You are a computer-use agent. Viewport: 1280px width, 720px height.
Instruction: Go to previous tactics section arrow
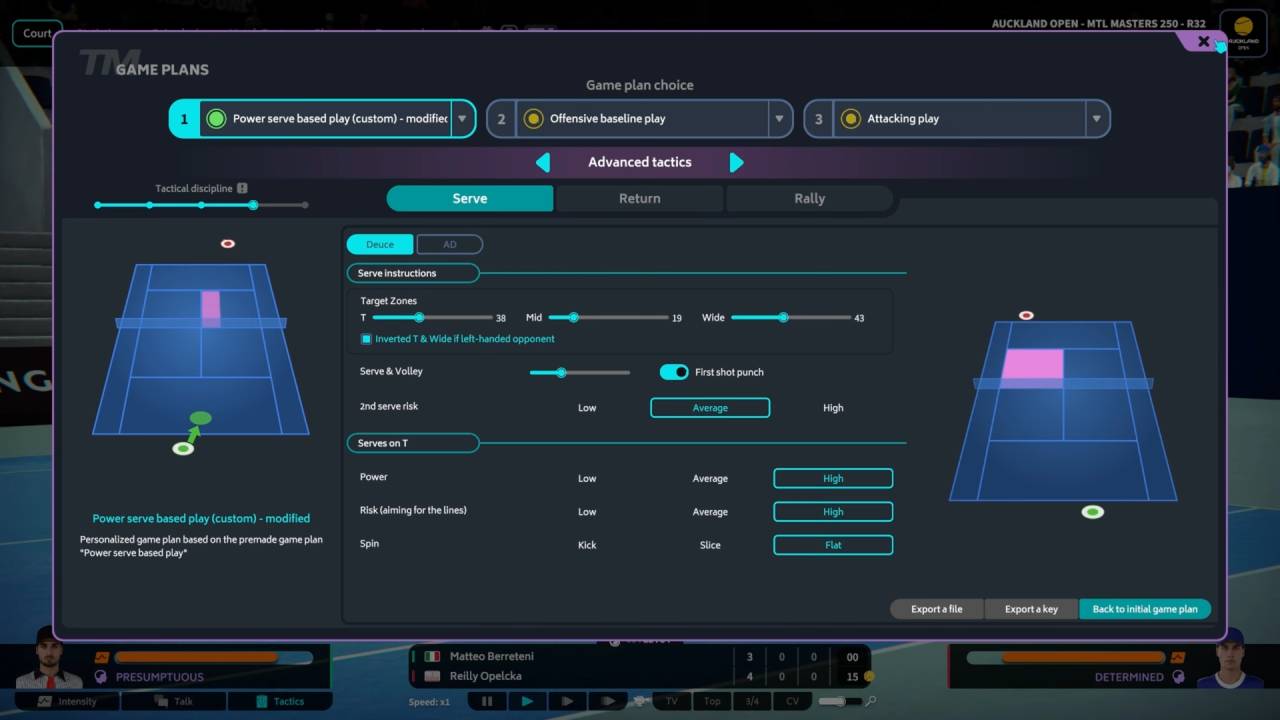point(543,162)
